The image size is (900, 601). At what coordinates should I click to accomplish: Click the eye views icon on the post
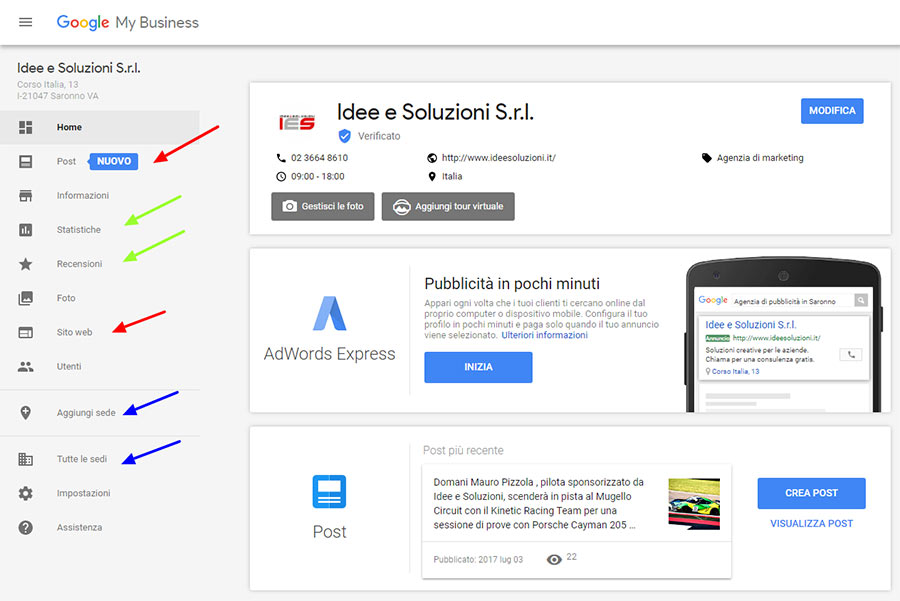pos(554,560)
